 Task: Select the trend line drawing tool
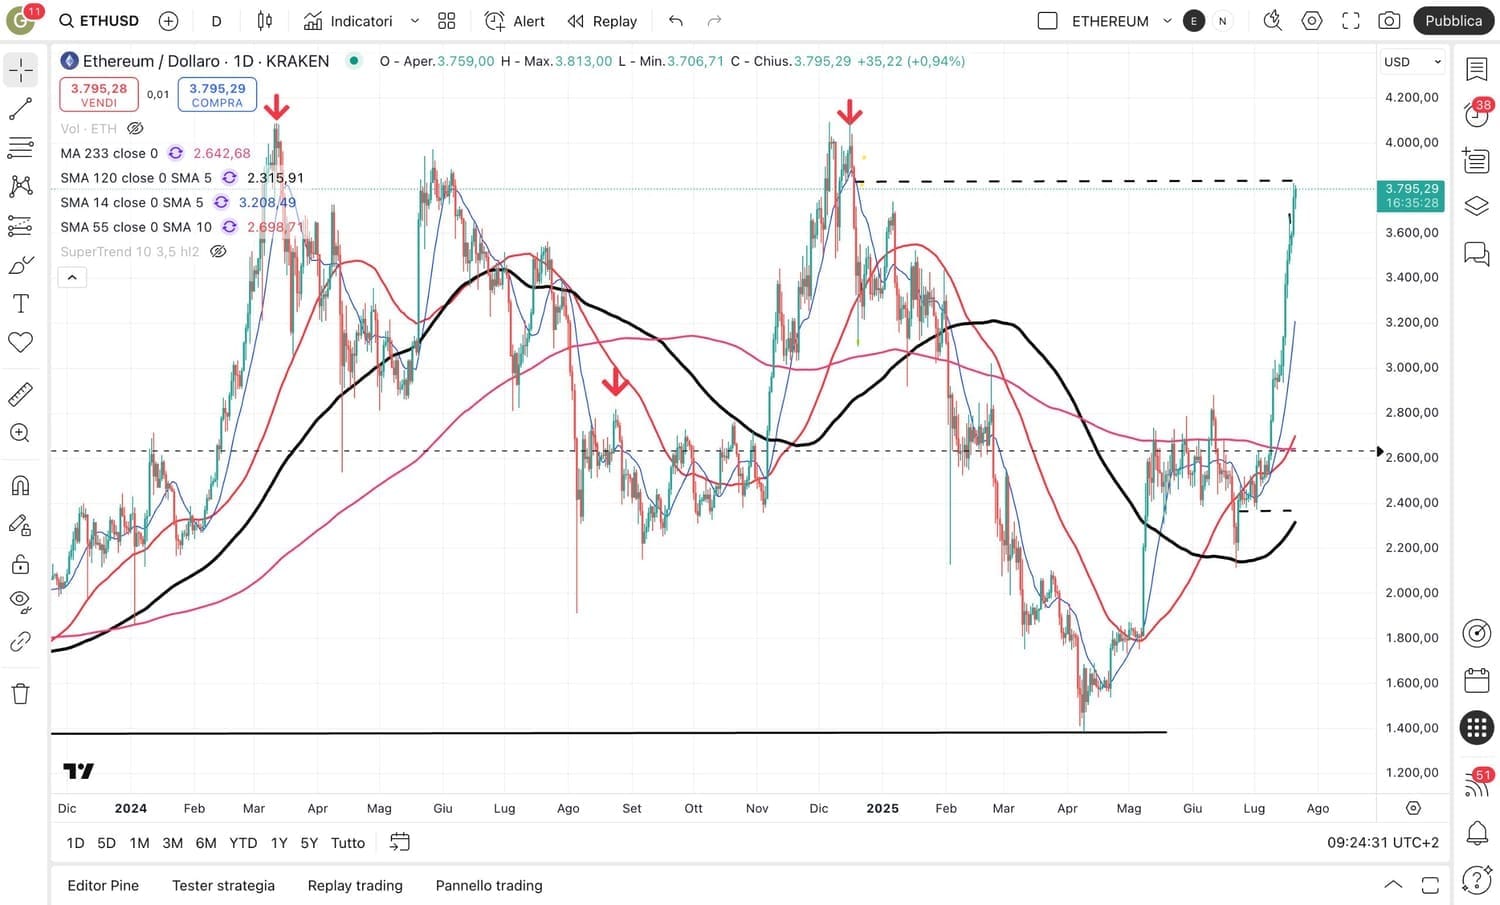[x=21, y=109]
